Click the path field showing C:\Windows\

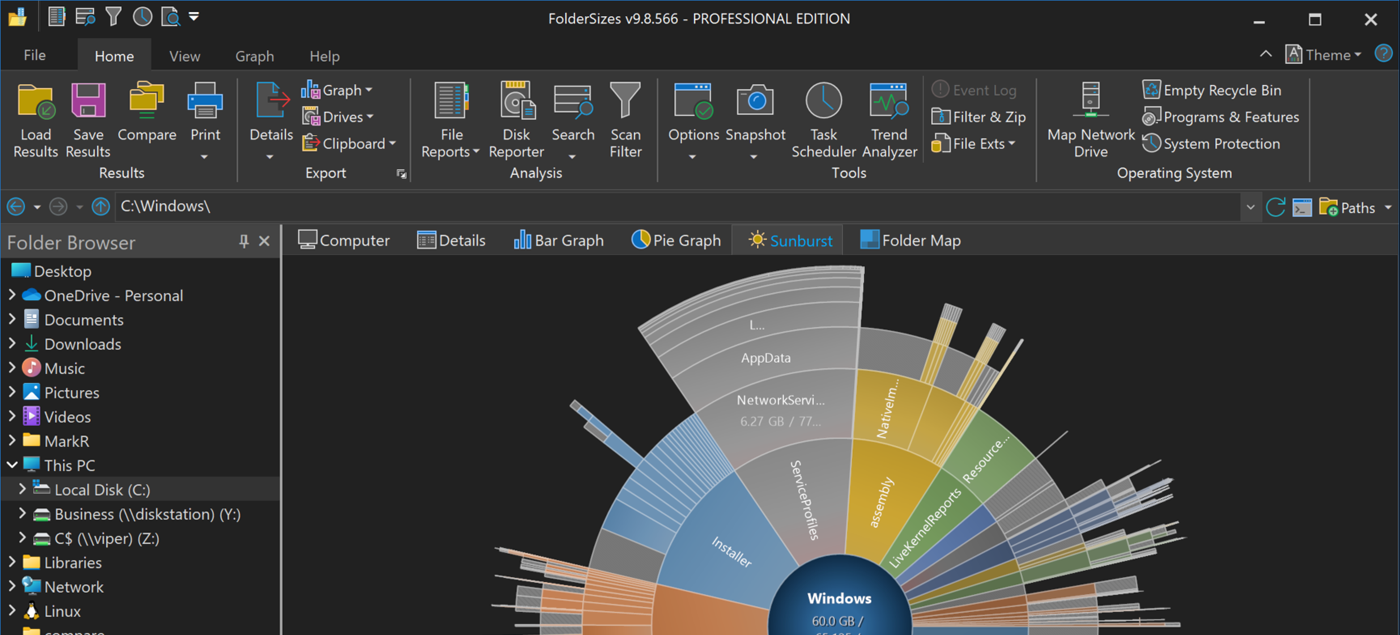[x=678, y=207]
